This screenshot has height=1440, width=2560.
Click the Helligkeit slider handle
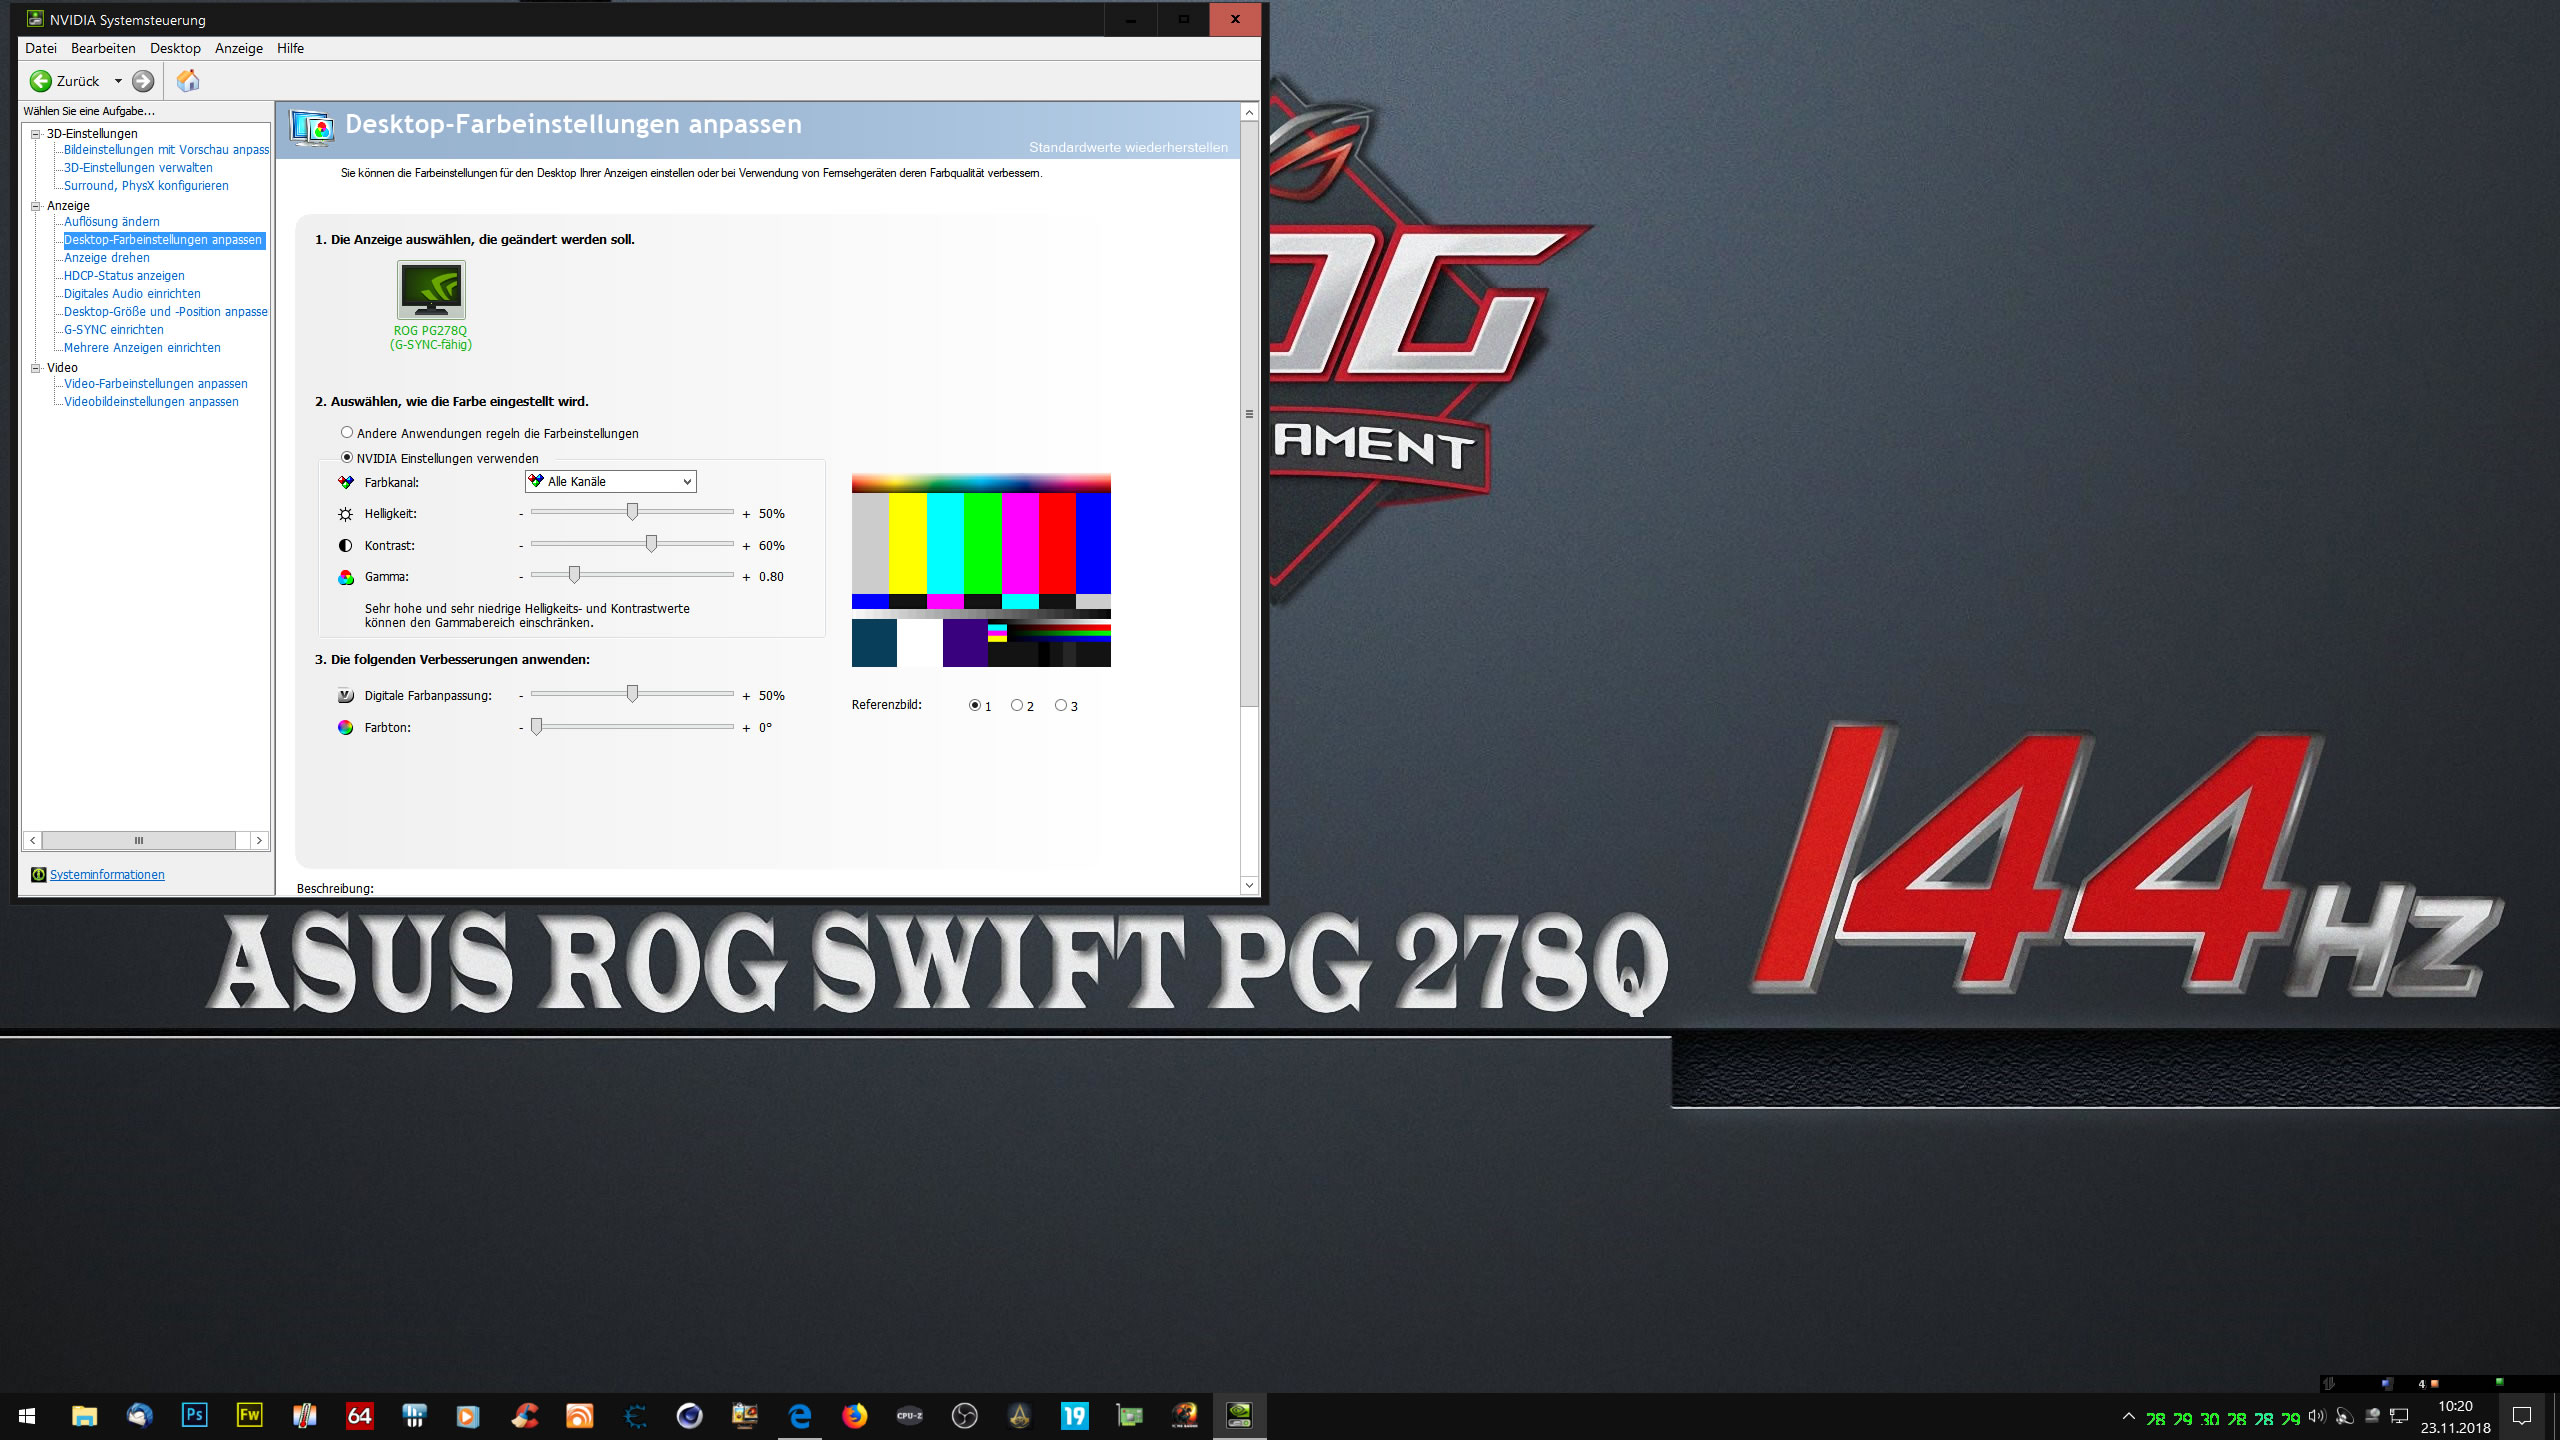[632, 512]
